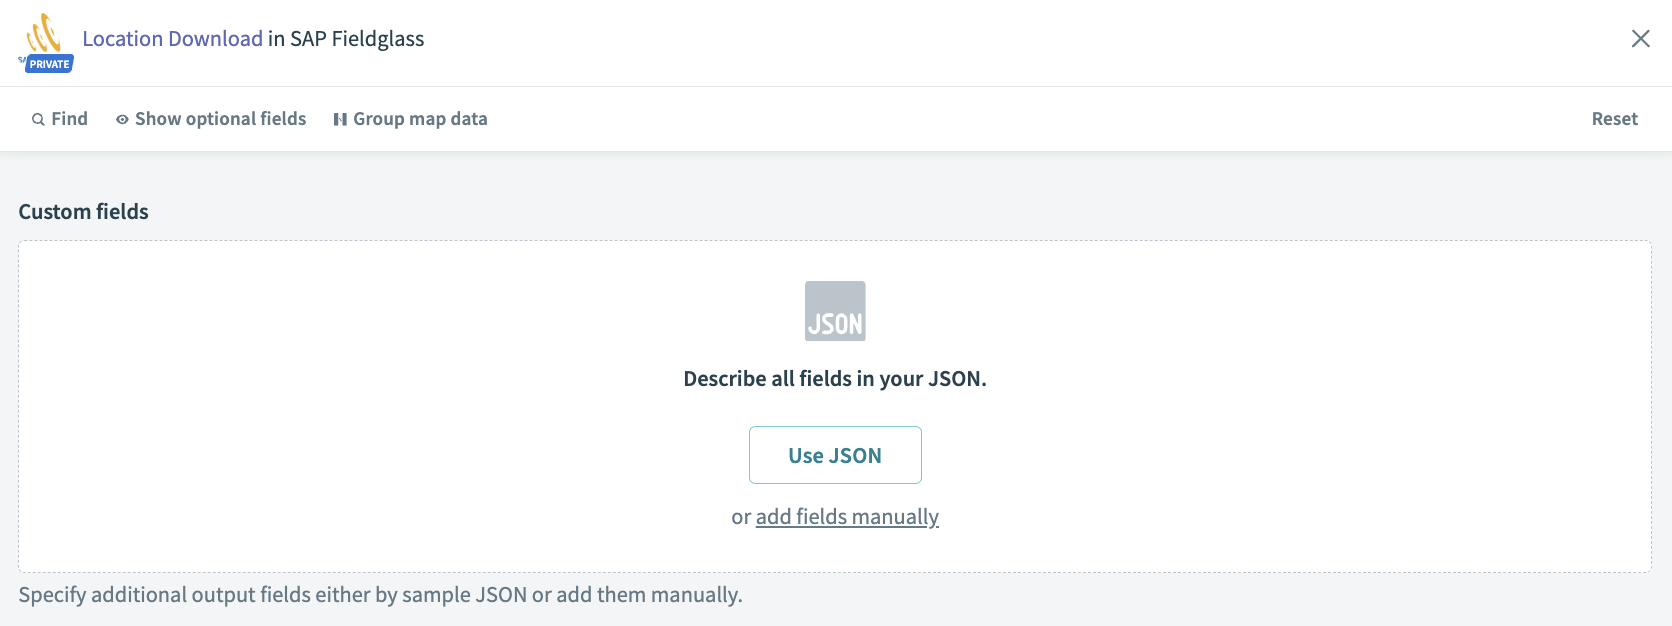
Task: Click the PRIVATE badge under the logo
Action: 49,64
